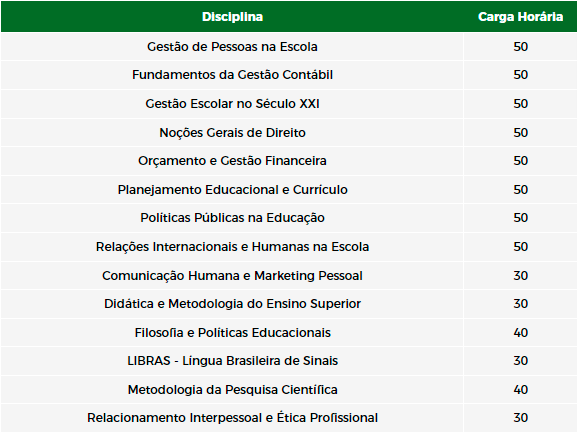Click Políticas Públicas na Educação

tap(232, 218)
